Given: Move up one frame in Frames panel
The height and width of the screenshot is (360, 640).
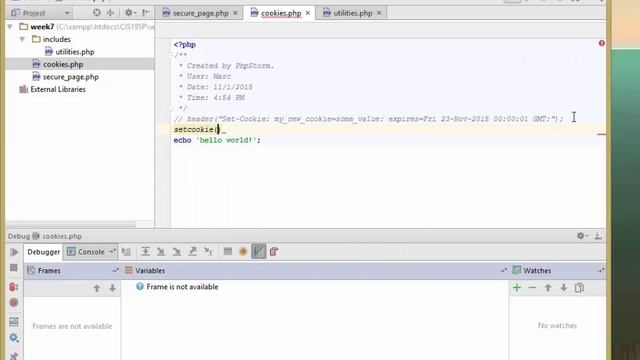Looking at the screenshot, I should [97, 288].
